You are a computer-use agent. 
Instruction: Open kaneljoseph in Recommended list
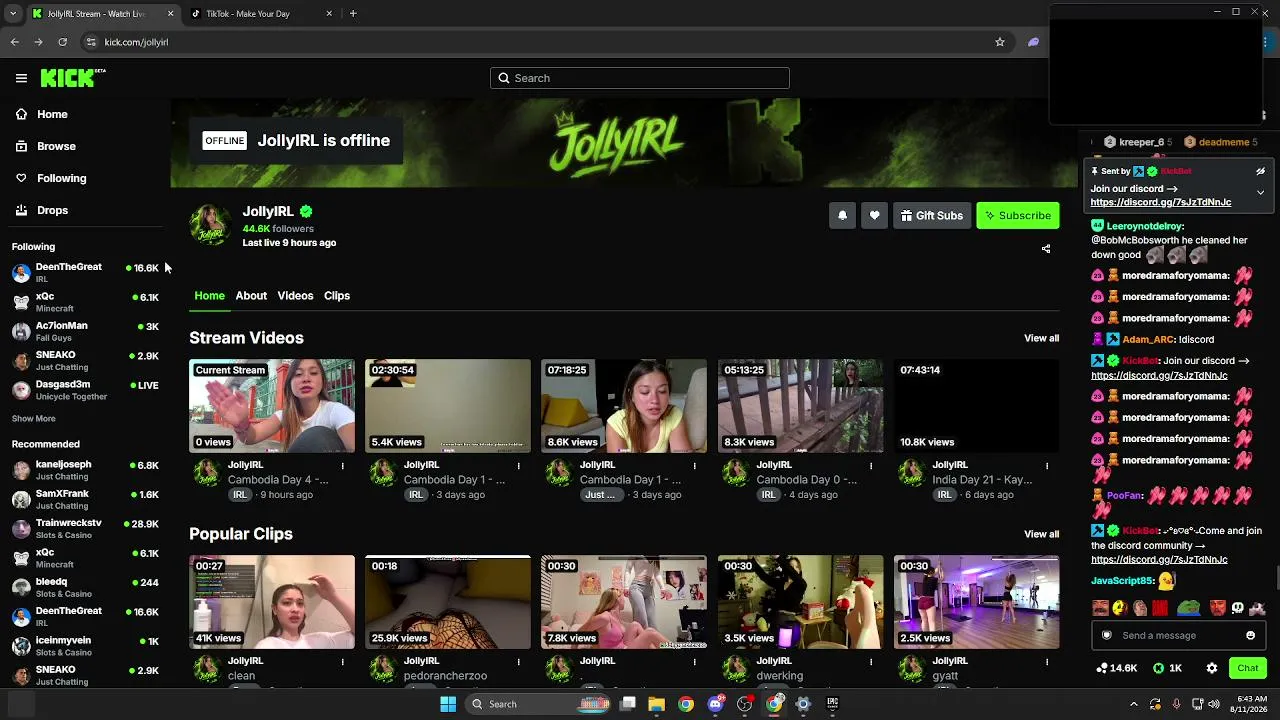85,470
